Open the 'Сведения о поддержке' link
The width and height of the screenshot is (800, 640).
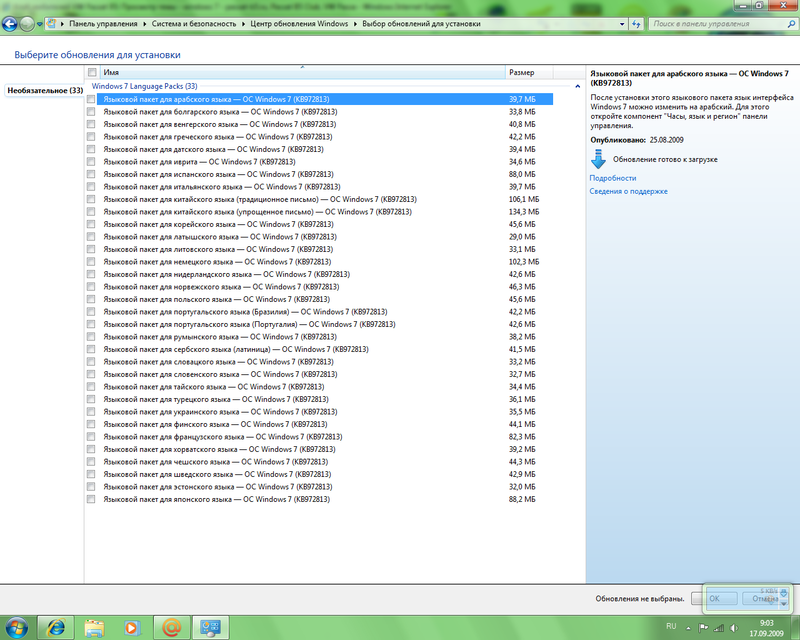(x=629, y=191)
